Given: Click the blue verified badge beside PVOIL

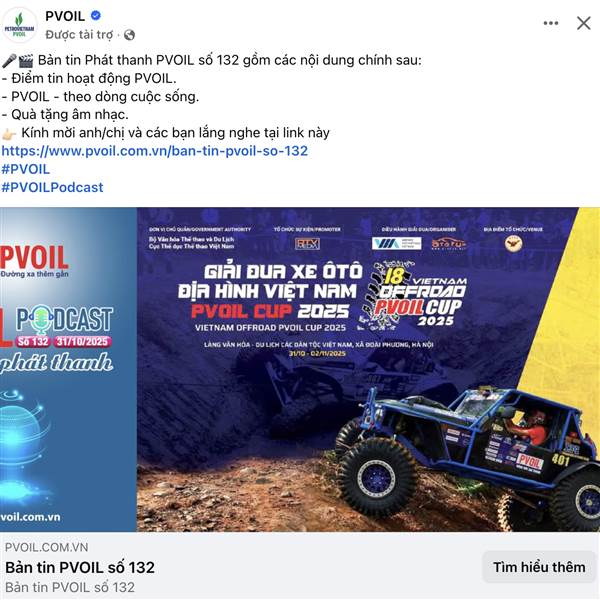Looking at the screenshot, I should click(x=96, y=15).
